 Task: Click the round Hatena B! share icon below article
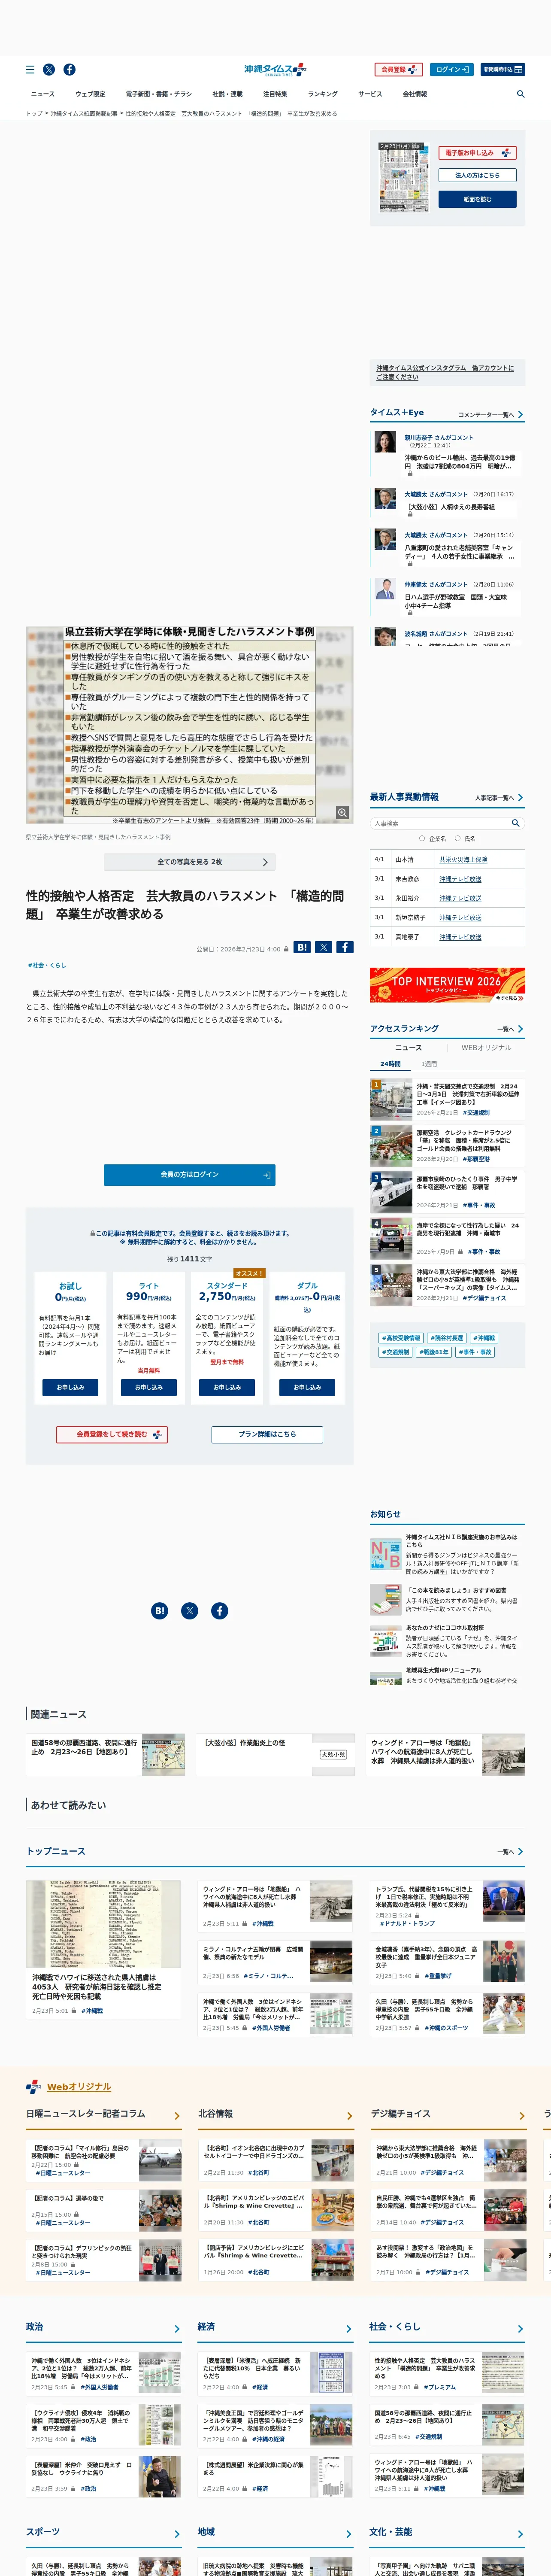159,1611
